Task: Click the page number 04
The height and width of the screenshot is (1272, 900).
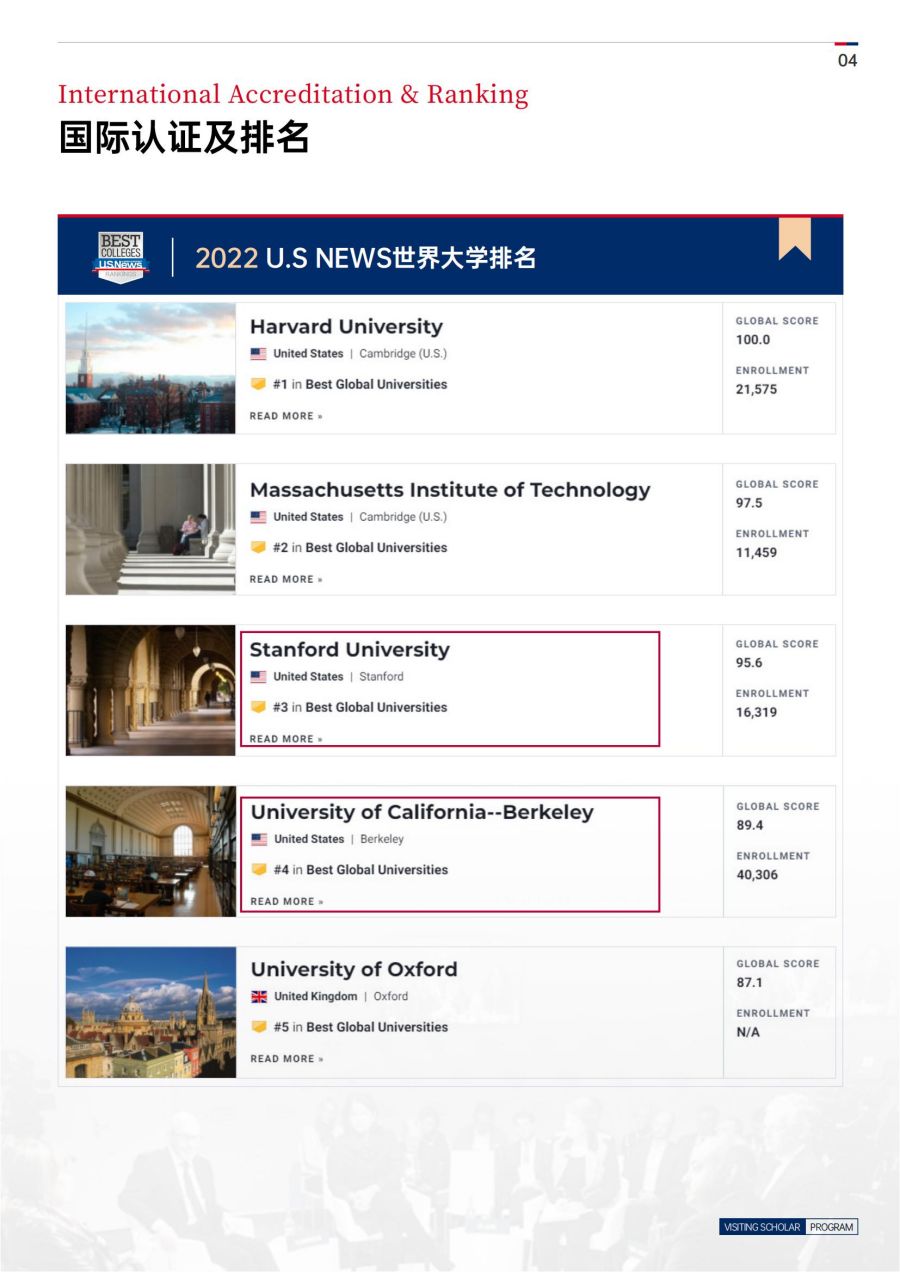Action: (847, 61)
